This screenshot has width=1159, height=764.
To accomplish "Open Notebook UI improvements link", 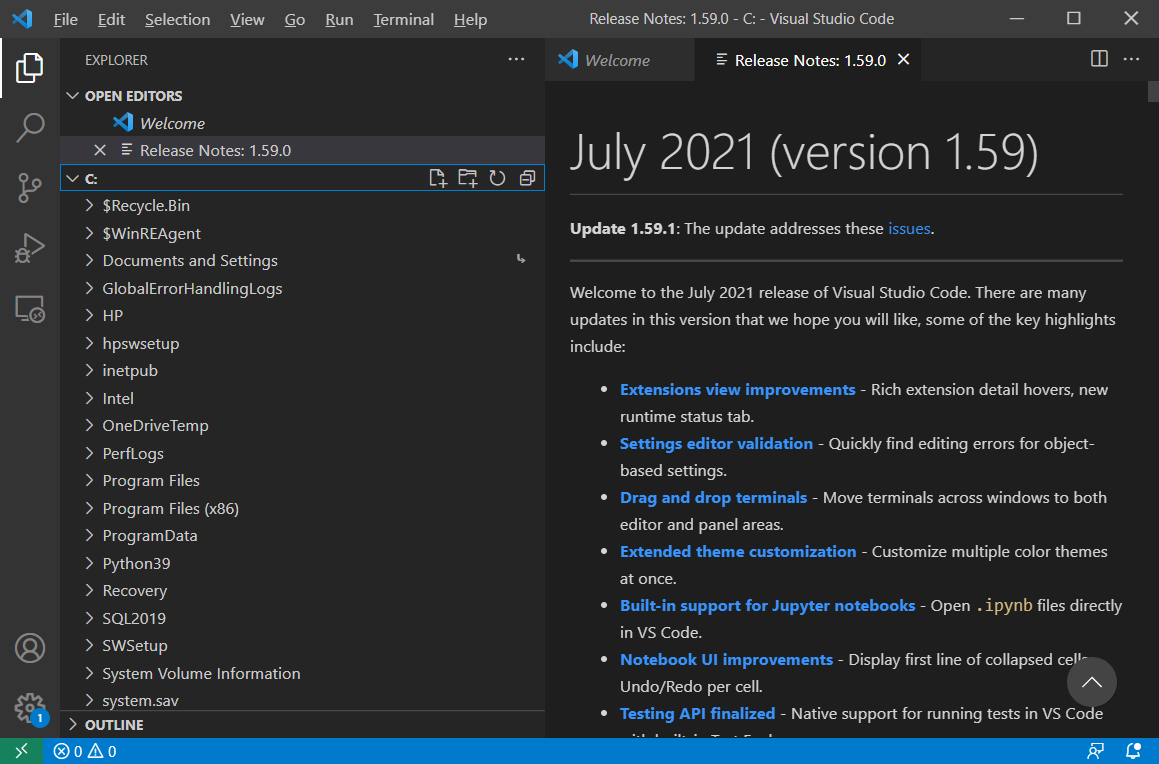I will click(726, 659).
